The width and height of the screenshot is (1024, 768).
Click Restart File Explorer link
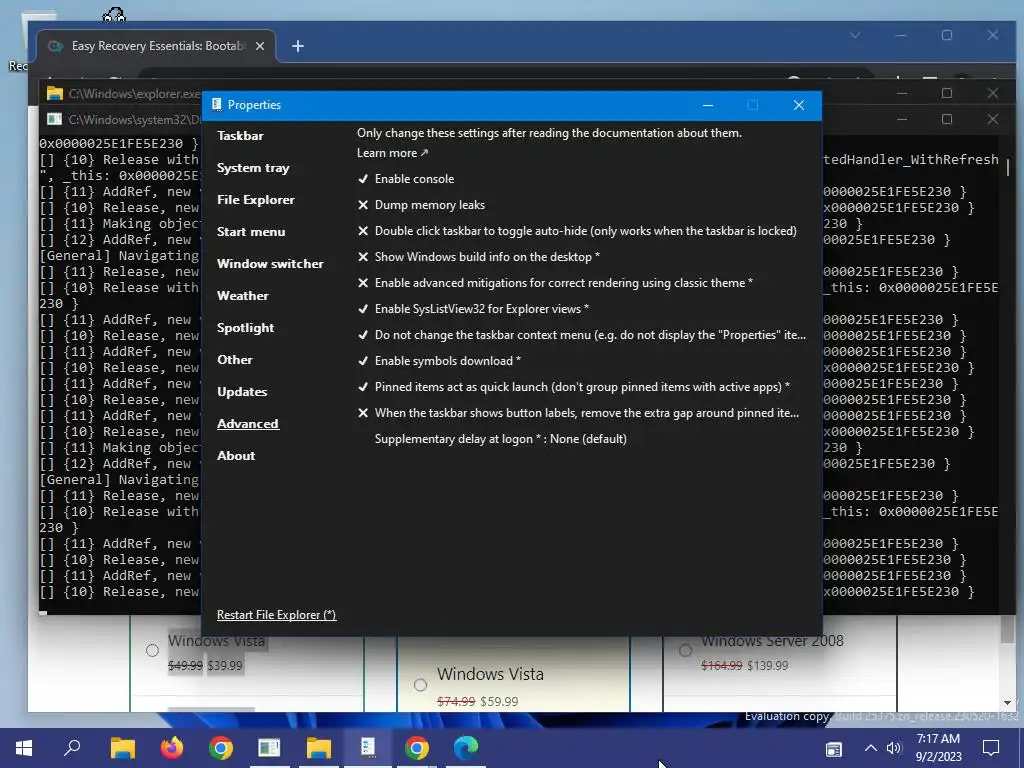[x=276, y=615]
